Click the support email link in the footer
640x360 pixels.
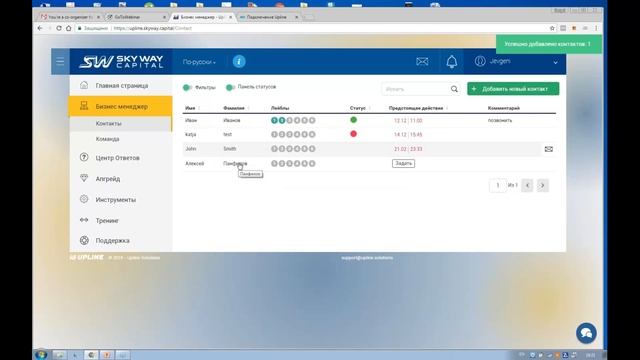pyautogui.click(x=367, y=258)
